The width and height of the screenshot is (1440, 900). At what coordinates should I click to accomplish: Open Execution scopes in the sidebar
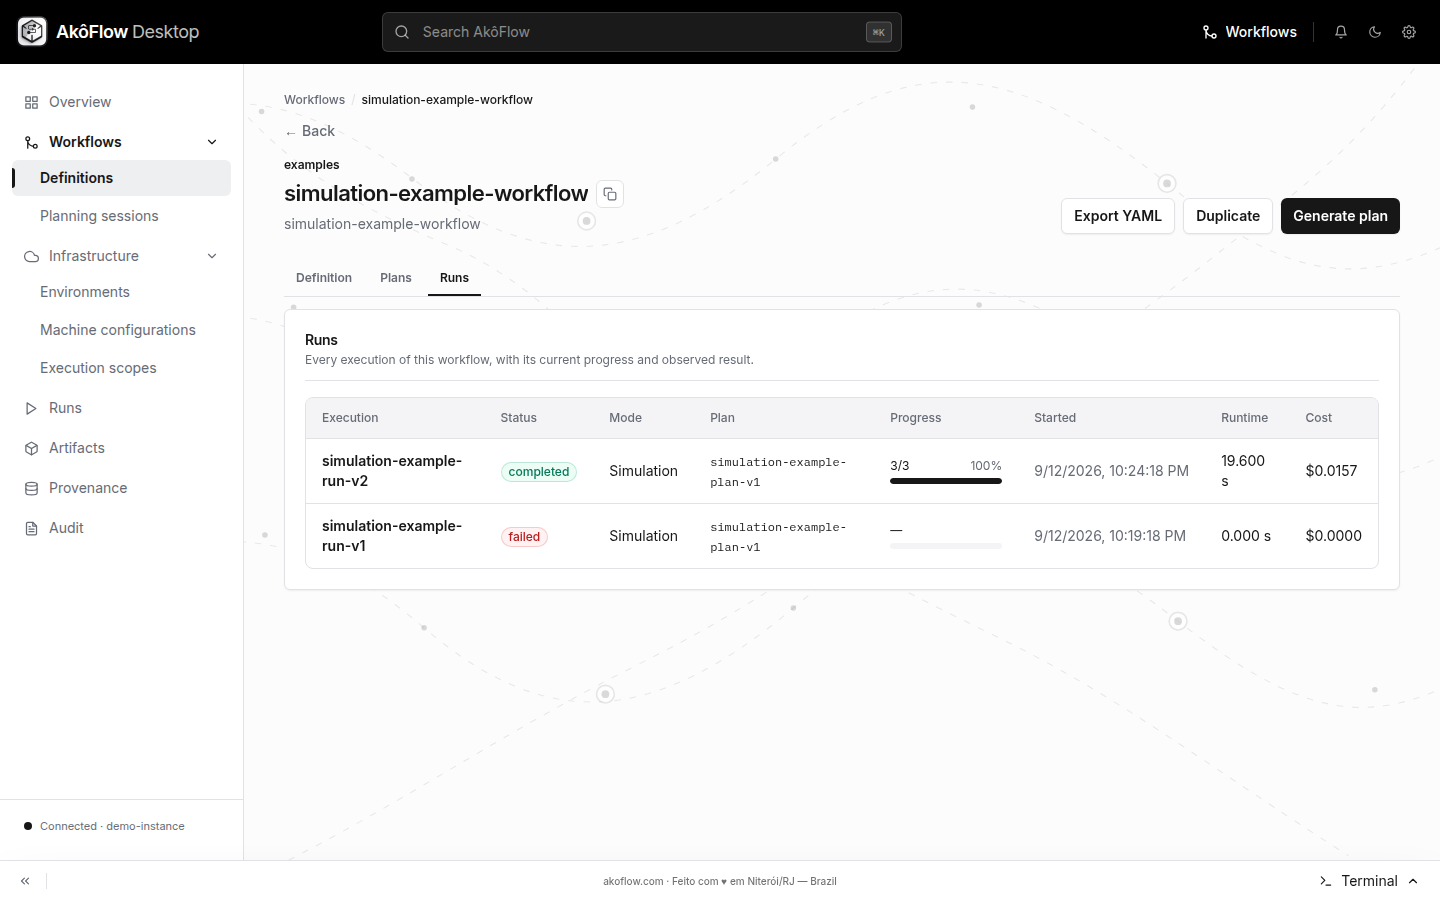[x=121, y=368]
